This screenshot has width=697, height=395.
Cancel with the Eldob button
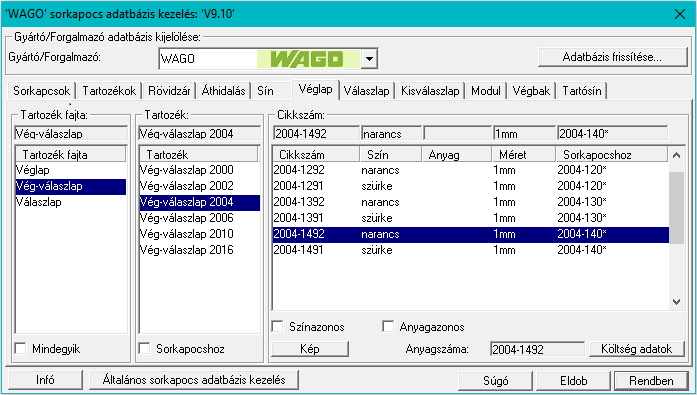pos(573,381)
